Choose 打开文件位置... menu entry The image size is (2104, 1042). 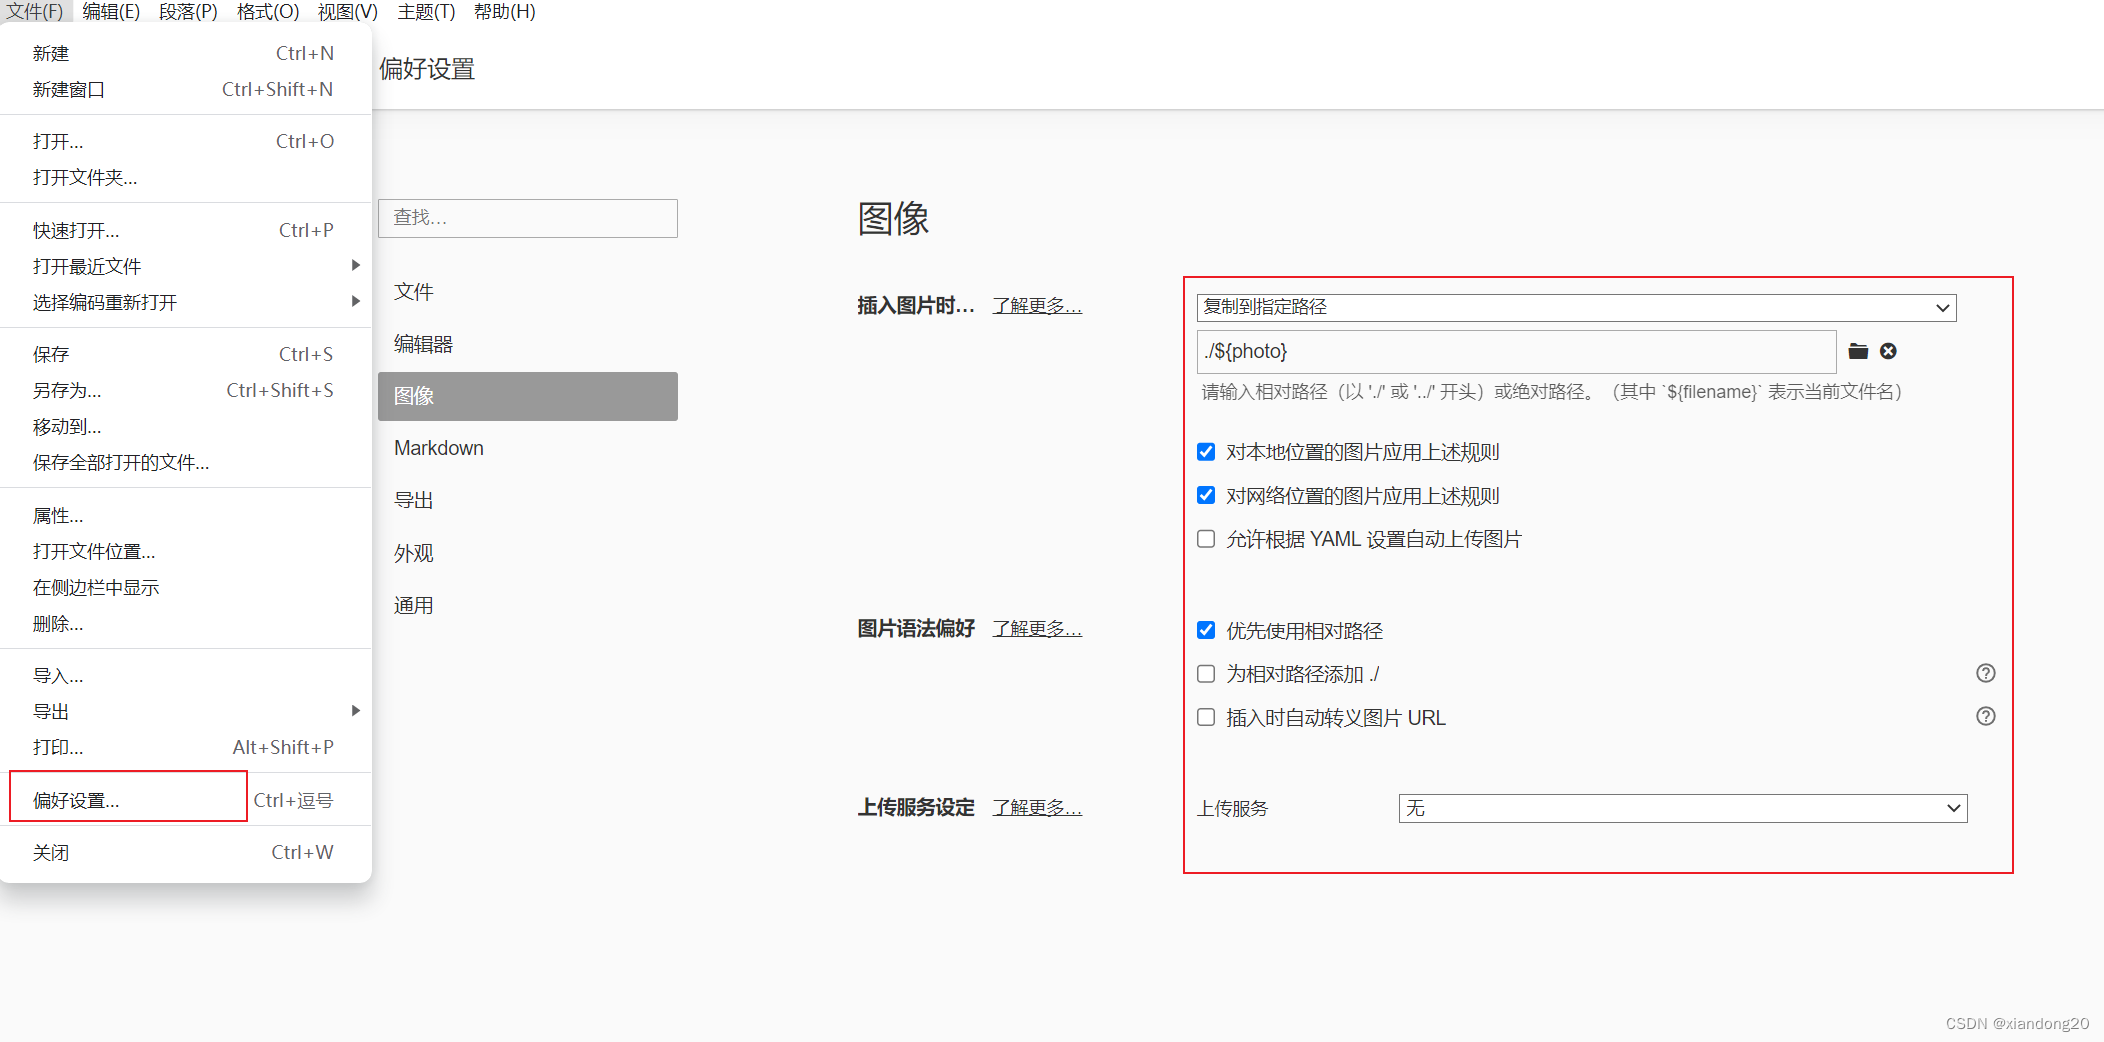[x=186, y=551]
